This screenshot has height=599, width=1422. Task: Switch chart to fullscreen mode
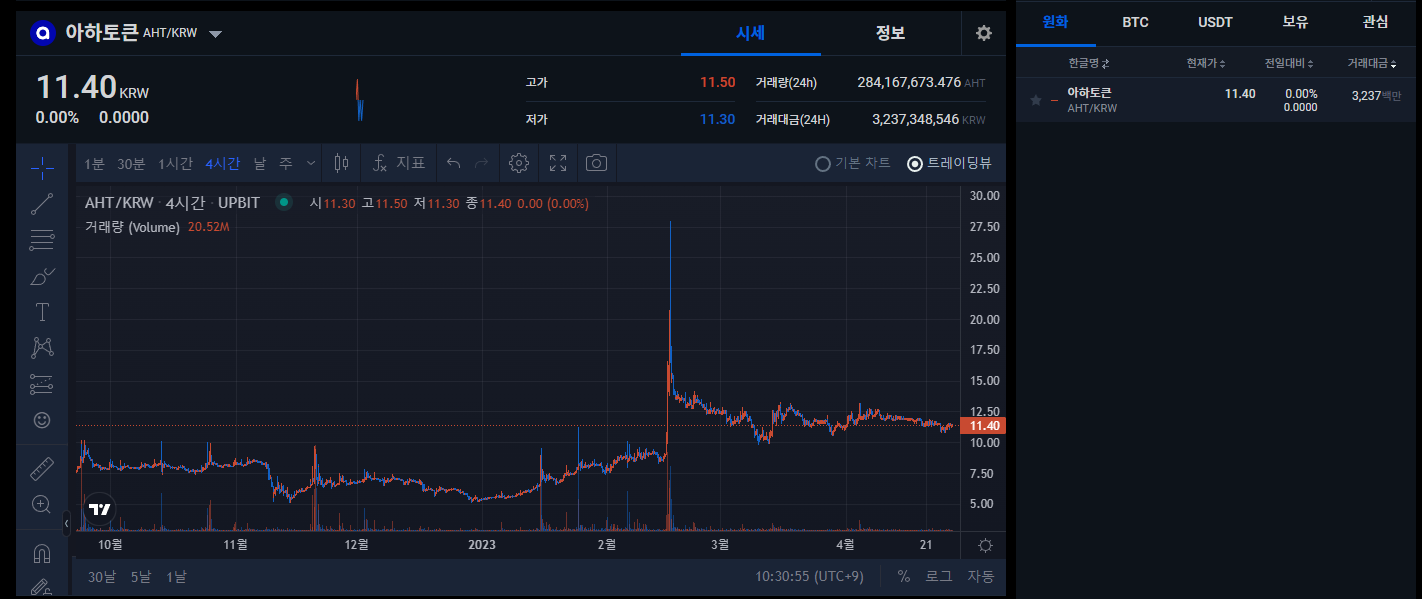558,163
